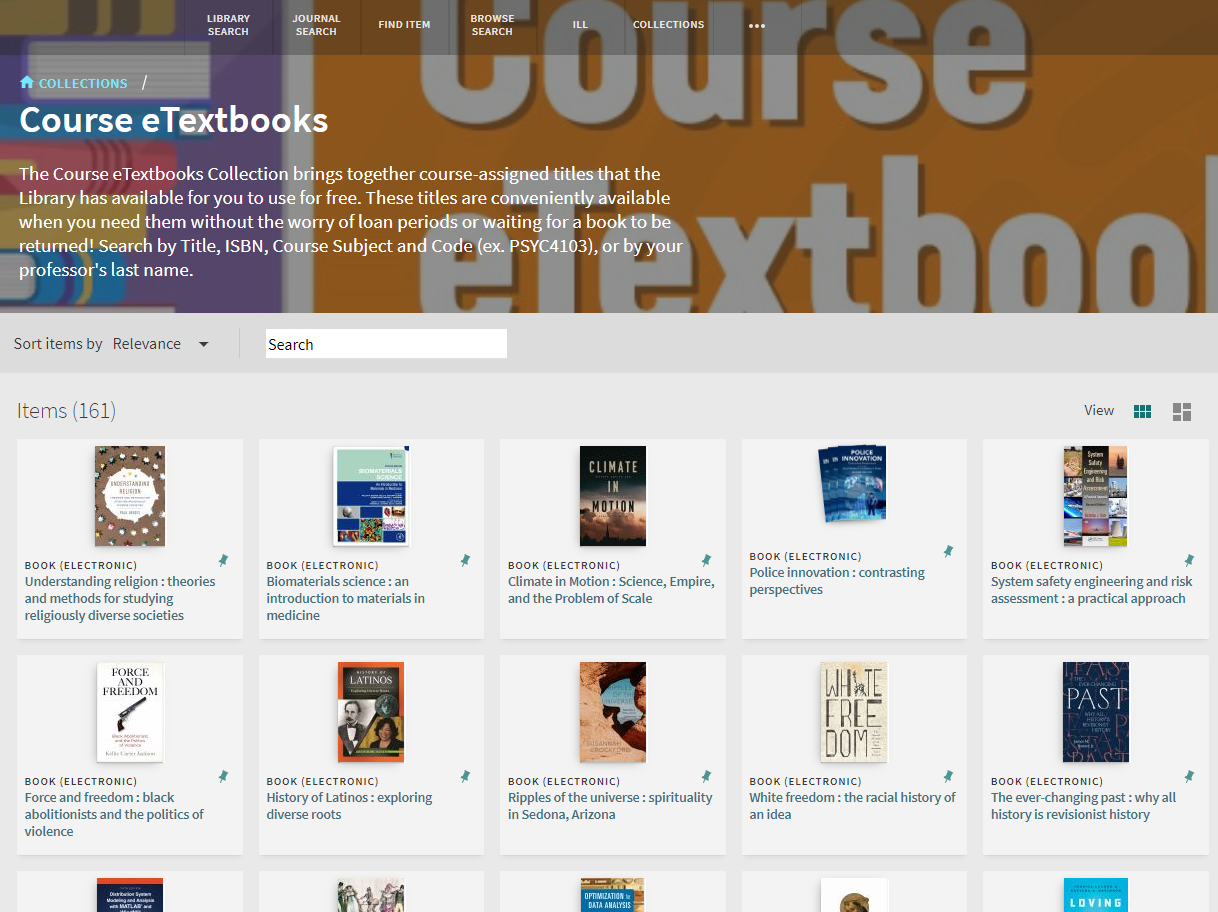Screen dimensions: 1218x912
Task: Expand the ellipsis navigation menu
Action: (756, 27)
